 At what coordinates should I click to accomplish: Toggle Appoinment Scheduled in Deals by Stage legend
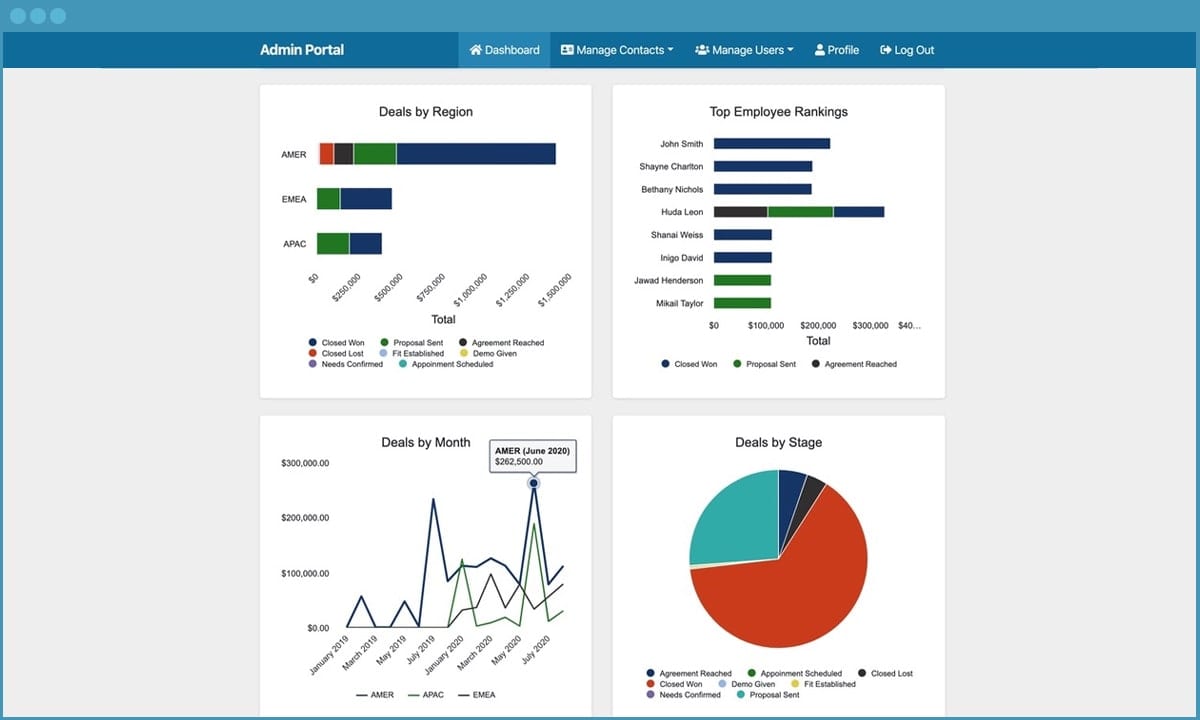click(795, 674)
